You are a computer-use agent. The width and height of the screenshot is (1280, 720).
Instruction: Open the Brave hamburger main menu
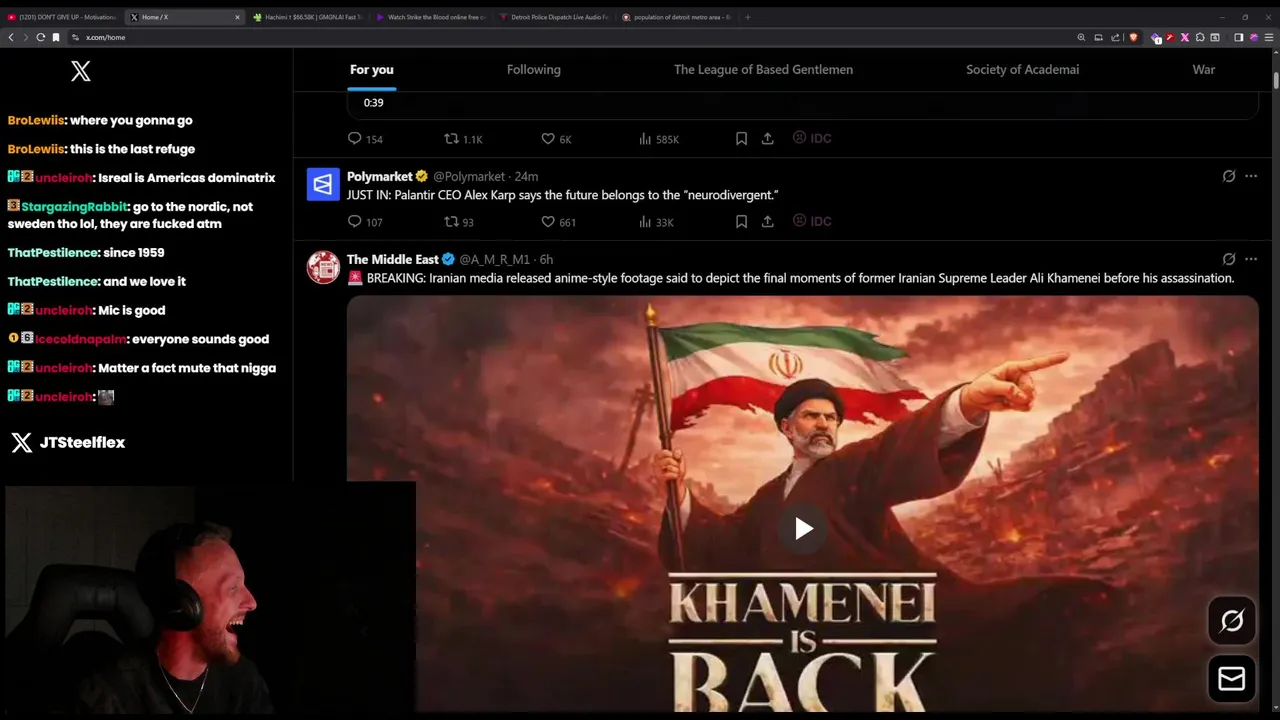click(x=1269, y=37)
